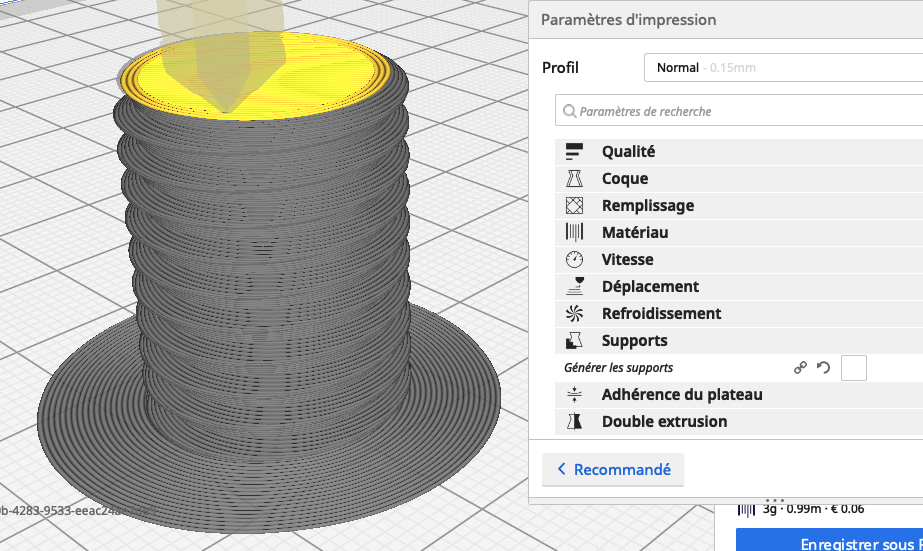Expand the Coque settings section
This screenshot has width=923, height=551.
[739, 178]
